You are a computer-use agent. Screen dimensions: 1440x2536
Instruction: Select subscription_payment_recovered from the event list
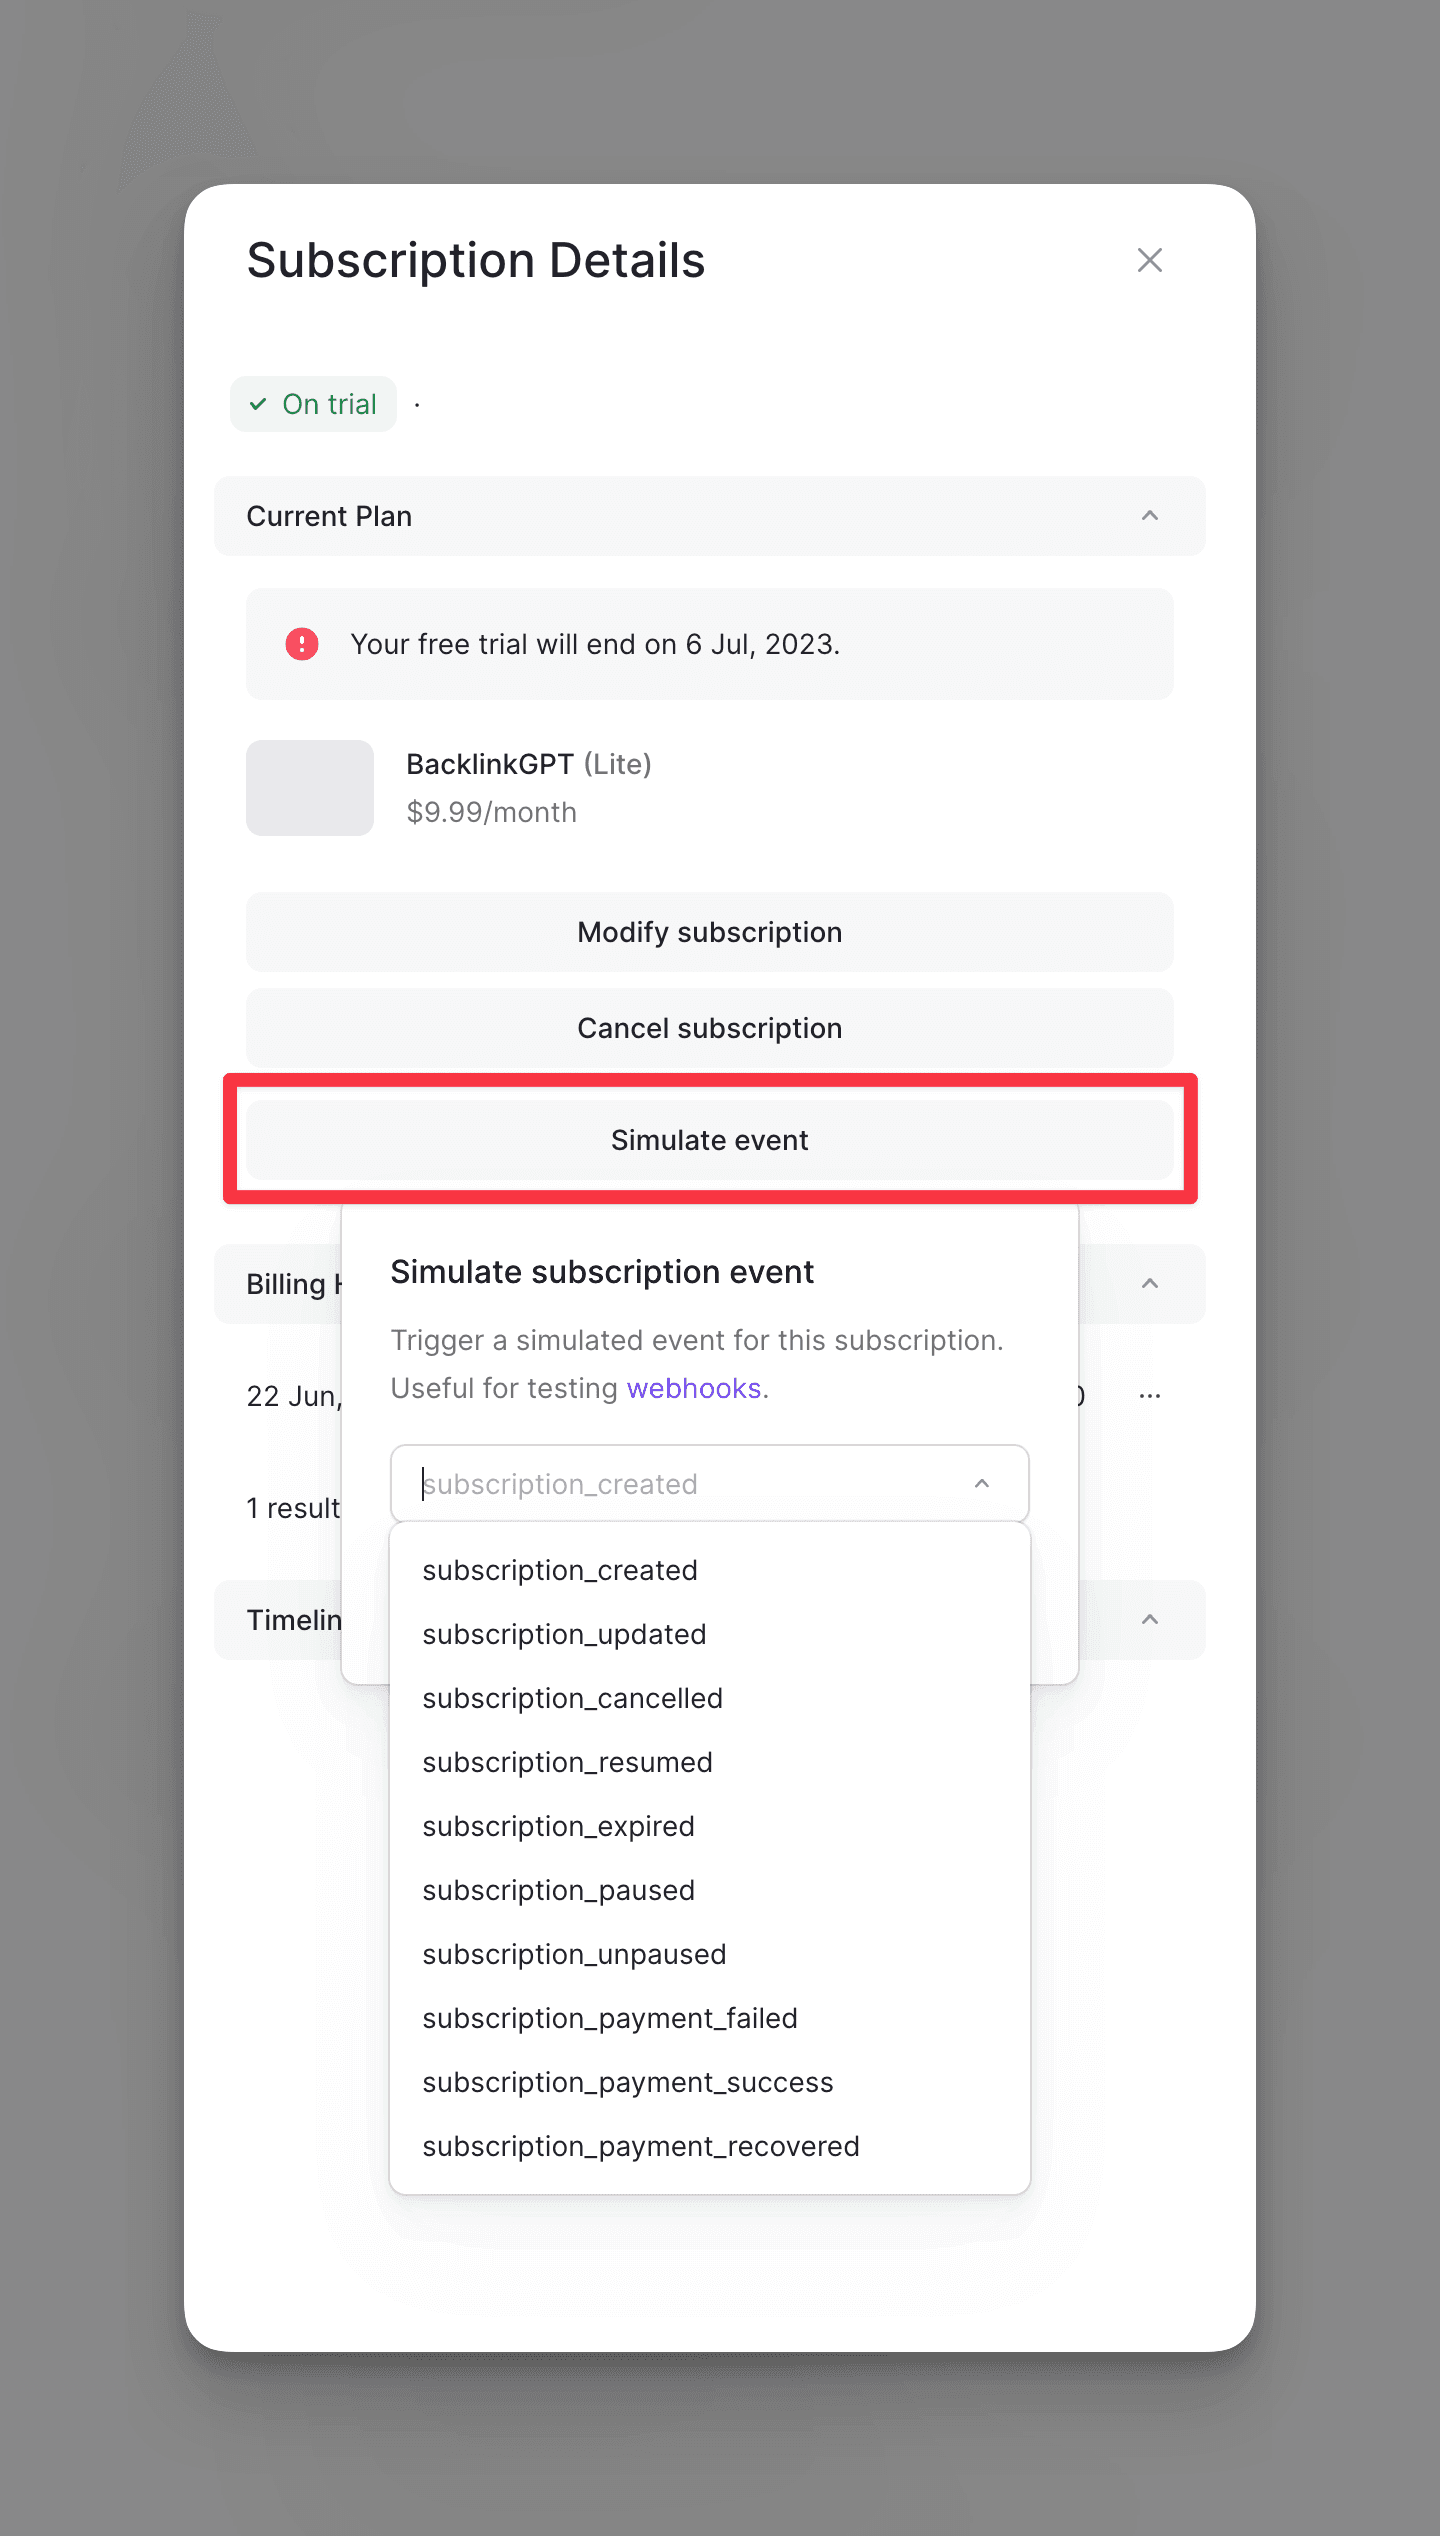(640, 2145)
